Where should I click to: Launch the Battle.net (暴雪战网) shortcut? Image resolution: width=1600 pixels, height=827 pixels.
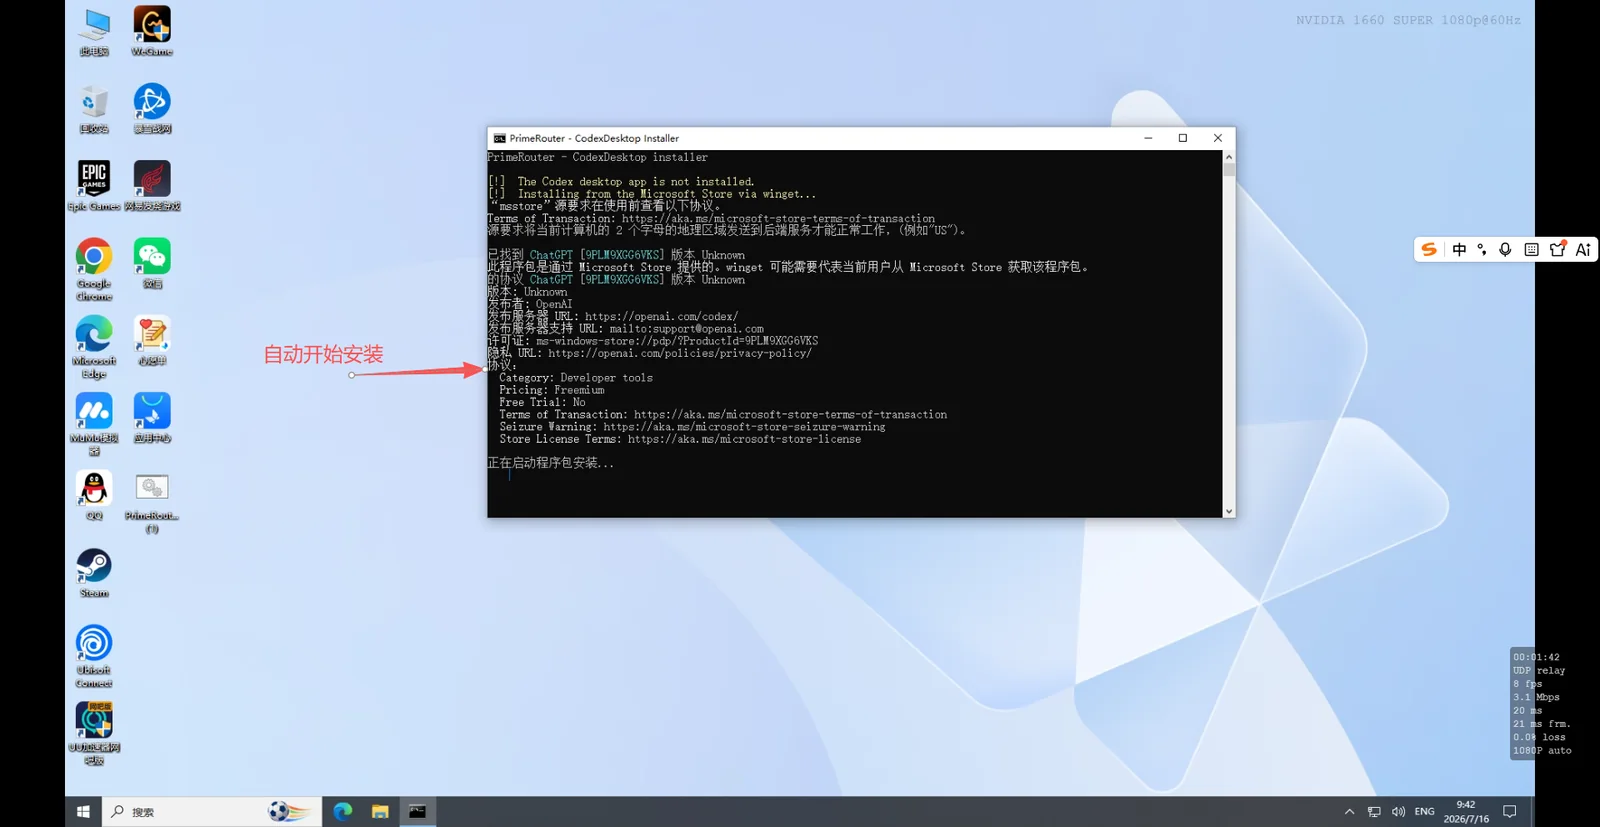pos(152,109)
